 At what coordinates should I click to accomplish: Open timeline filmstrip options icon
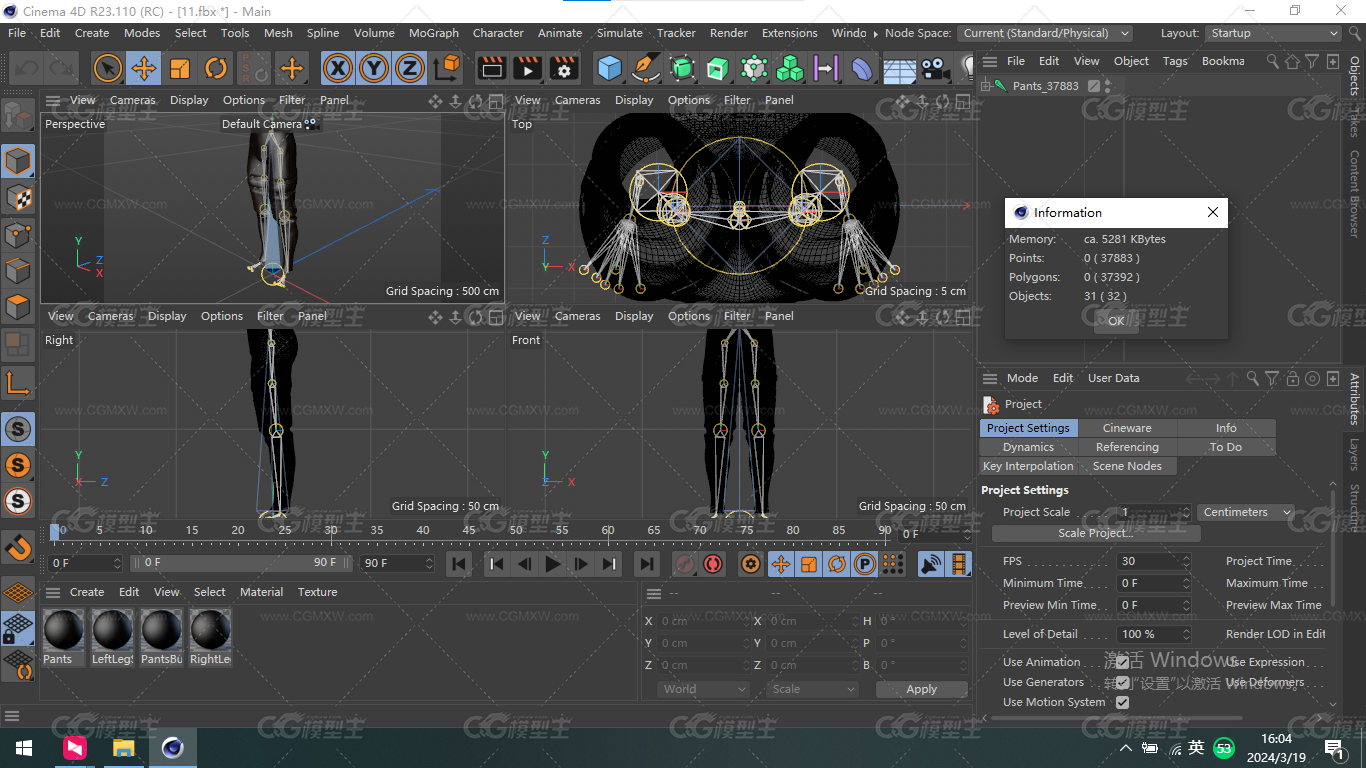959,564
